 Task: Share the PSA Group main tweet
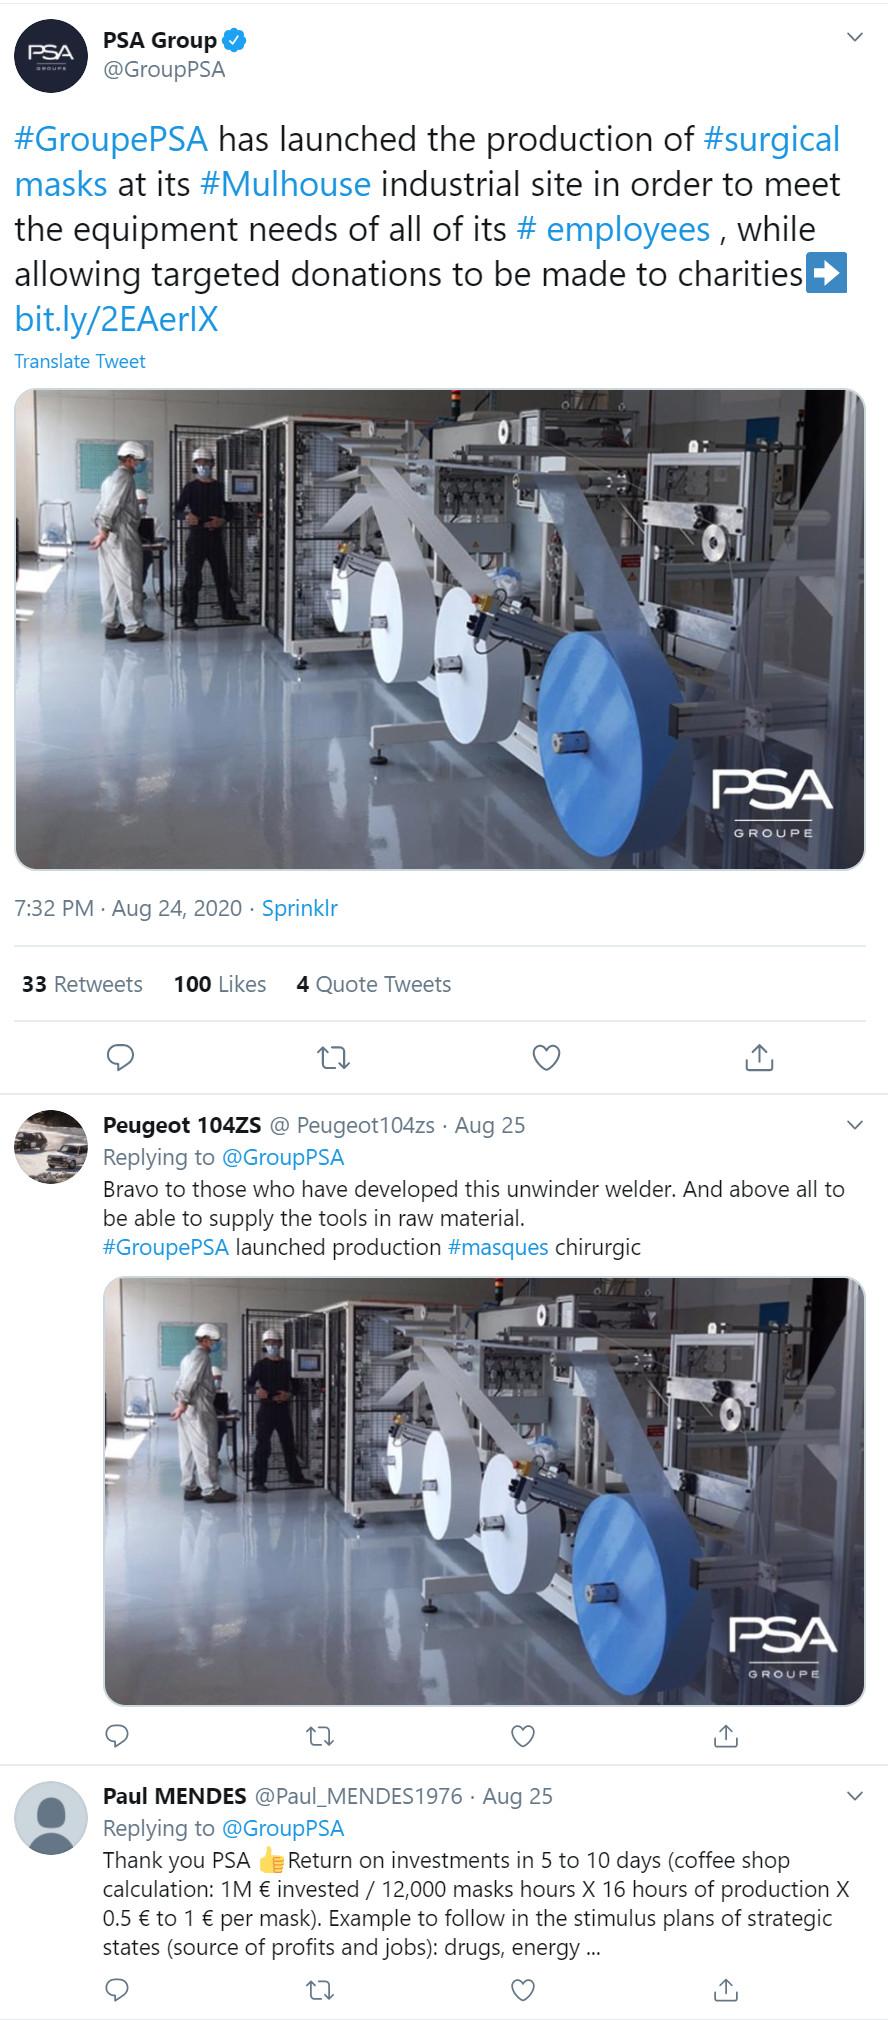pyautogui.click(x=759, y=1057)
